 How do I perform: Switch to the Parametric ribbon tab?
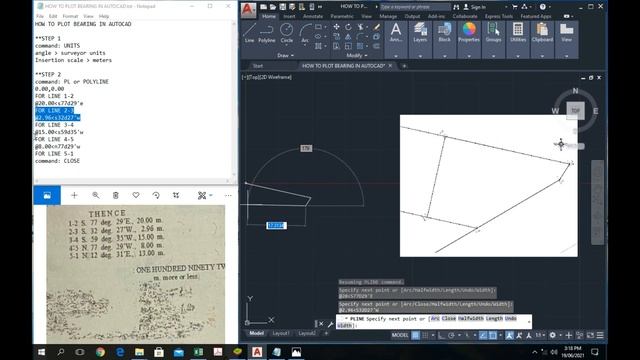click(x=342, y=16)
